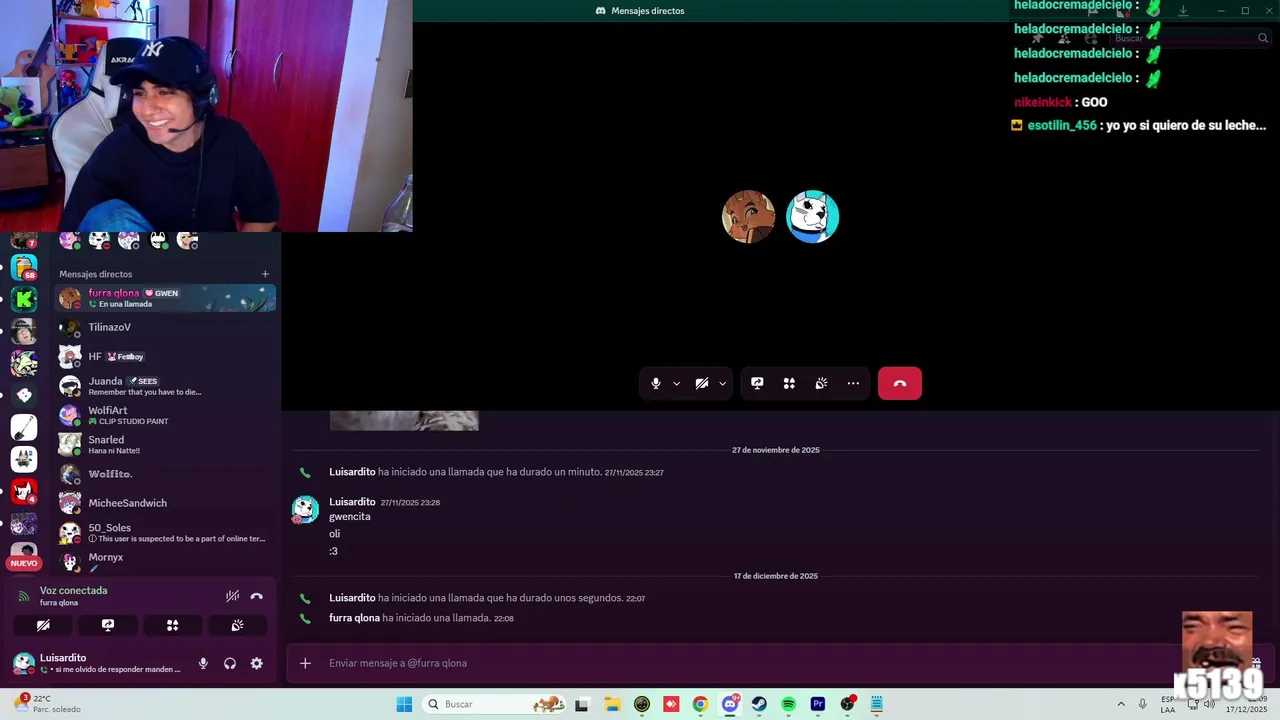Screen dimensions: 1280x720
Task: Open TilinazoV direct message
Action: tap(165, 327)
